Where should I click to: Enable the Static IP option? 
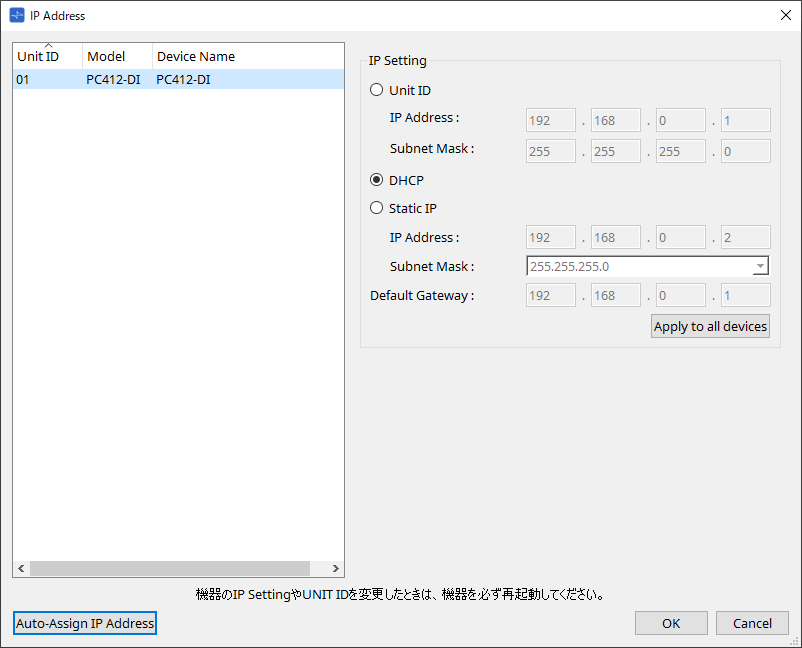tap(376, 208)
